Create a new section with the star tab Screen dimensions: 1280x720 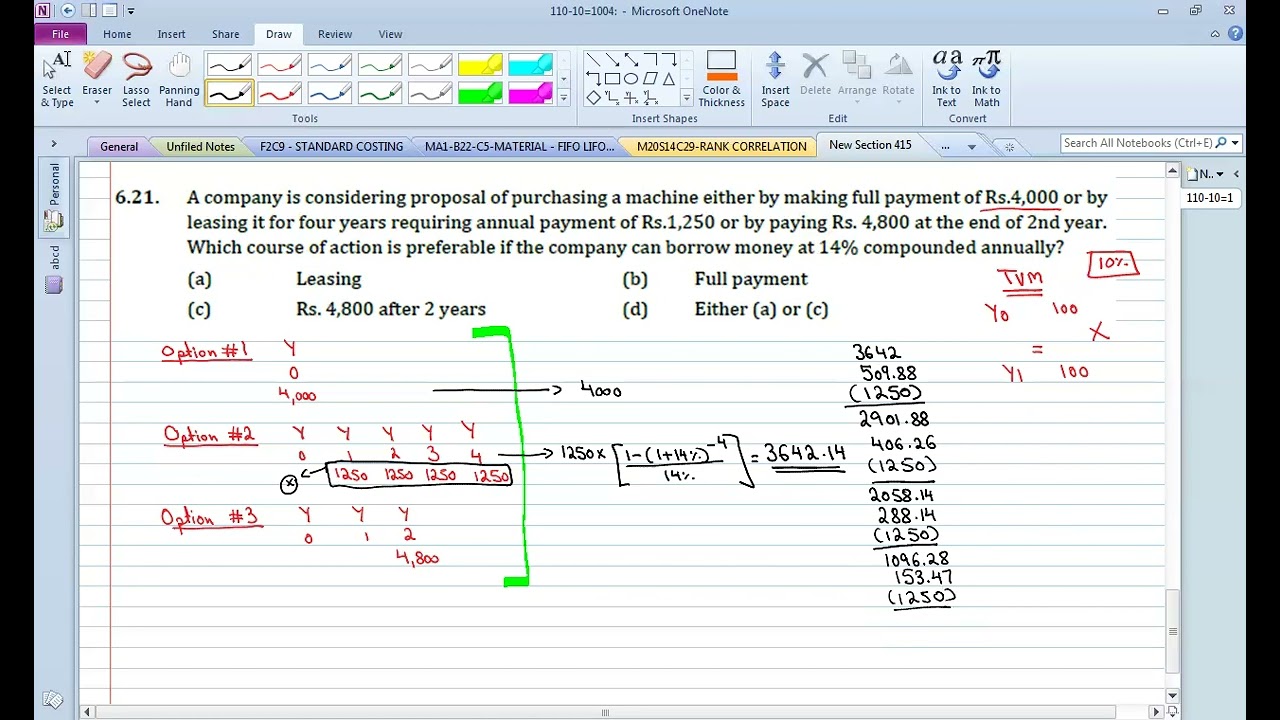click(x=1009, y=147)
